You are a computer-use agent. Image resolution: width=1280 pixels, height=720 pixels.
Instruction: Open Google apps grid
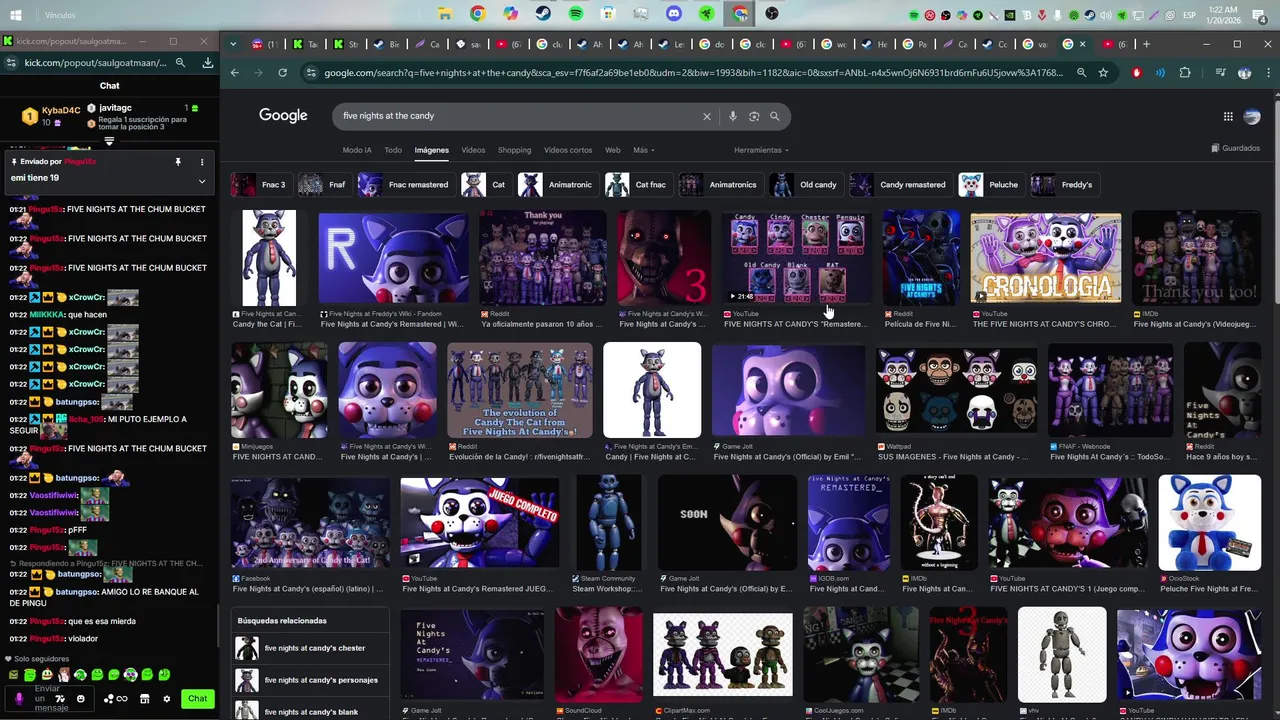tap(1228, 116)
